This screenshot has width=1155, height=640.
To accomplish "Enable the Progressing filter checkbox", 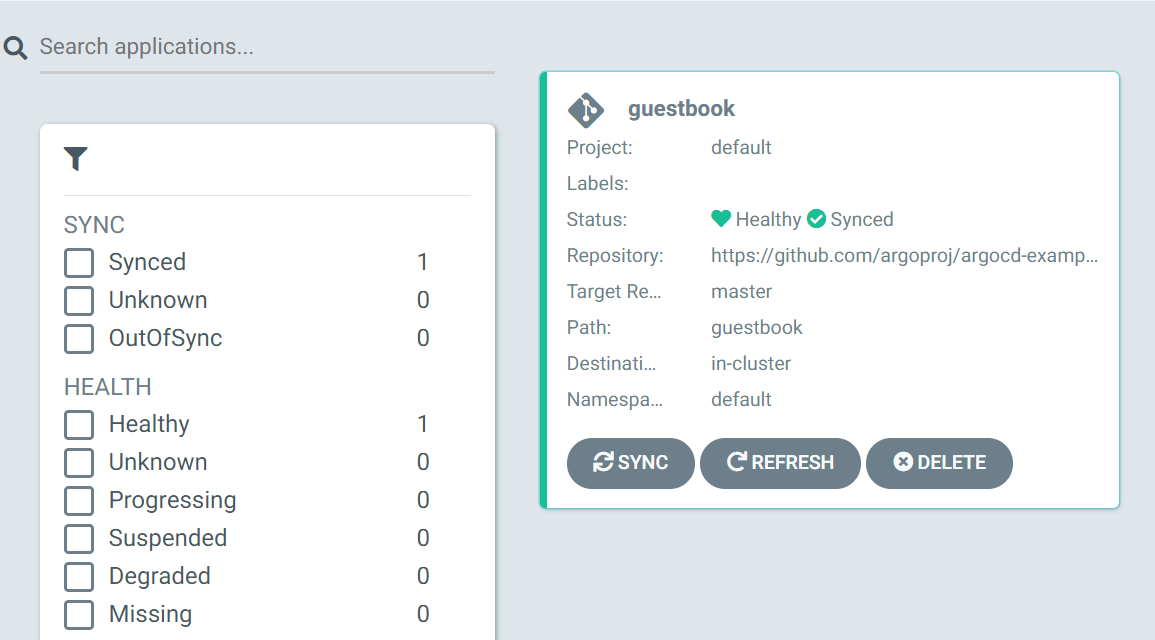I will pyautogui.click(x=79, y=501).
